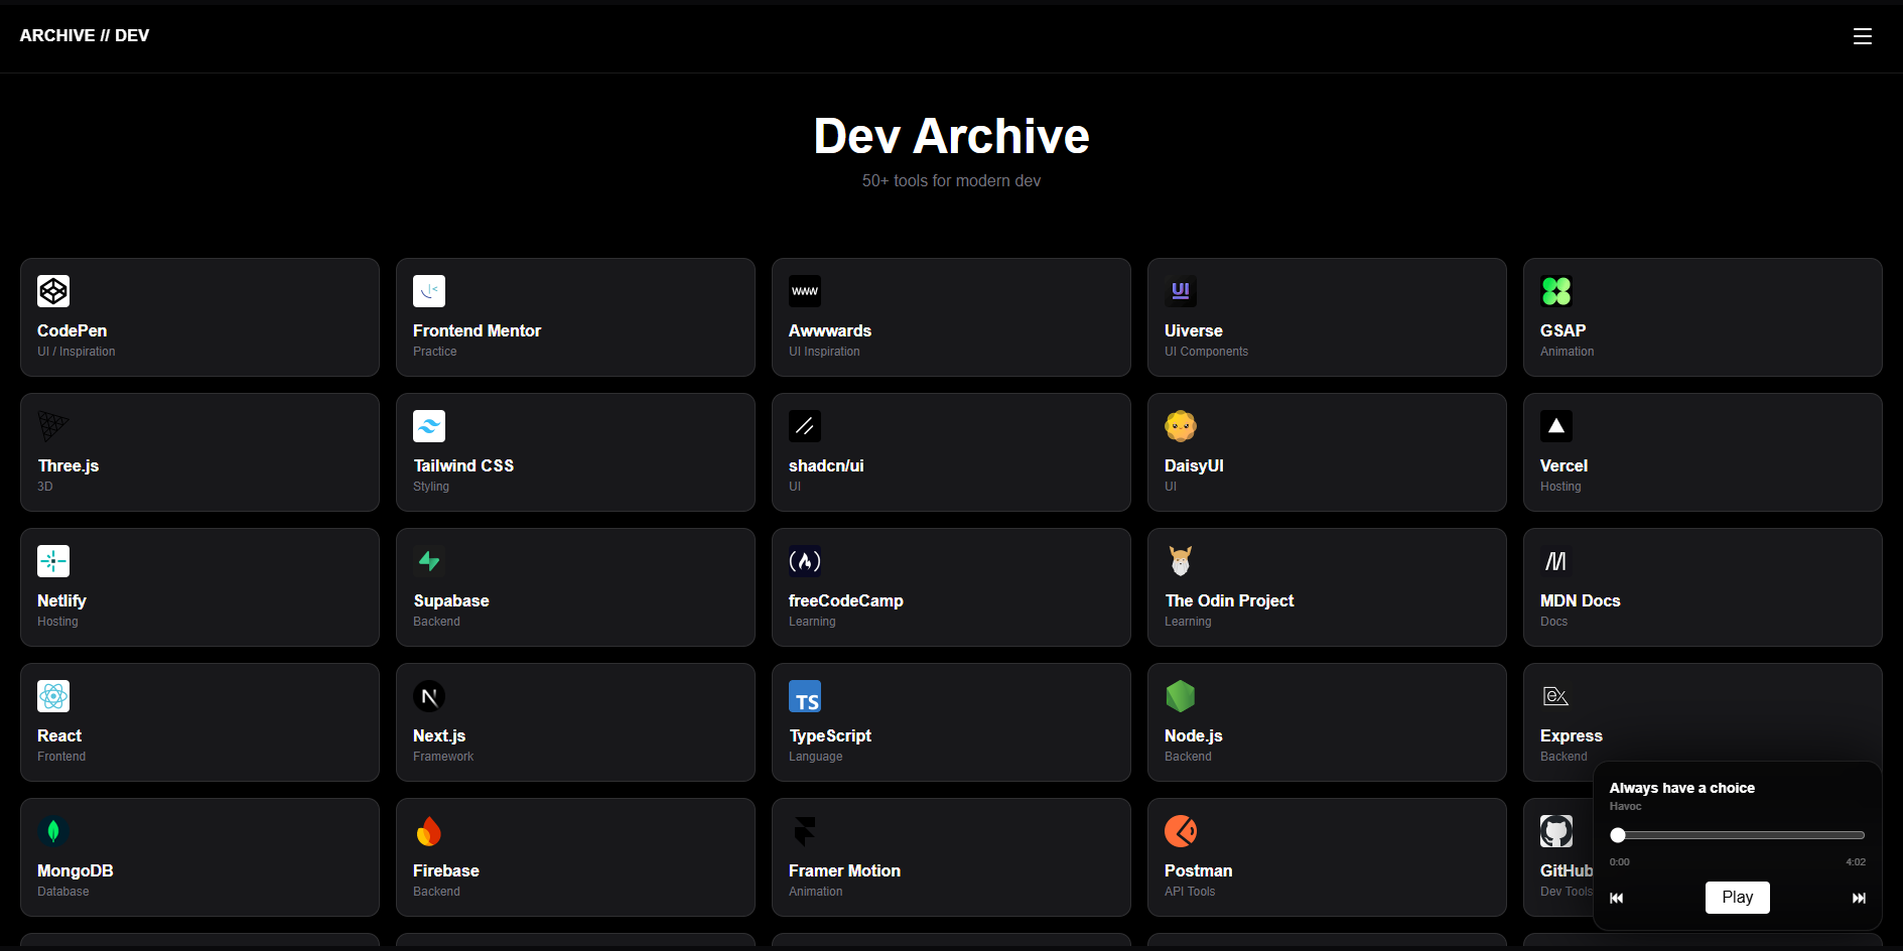Click the Postman orange icon
The image size is (1903, 951).
coord(1180,831)
